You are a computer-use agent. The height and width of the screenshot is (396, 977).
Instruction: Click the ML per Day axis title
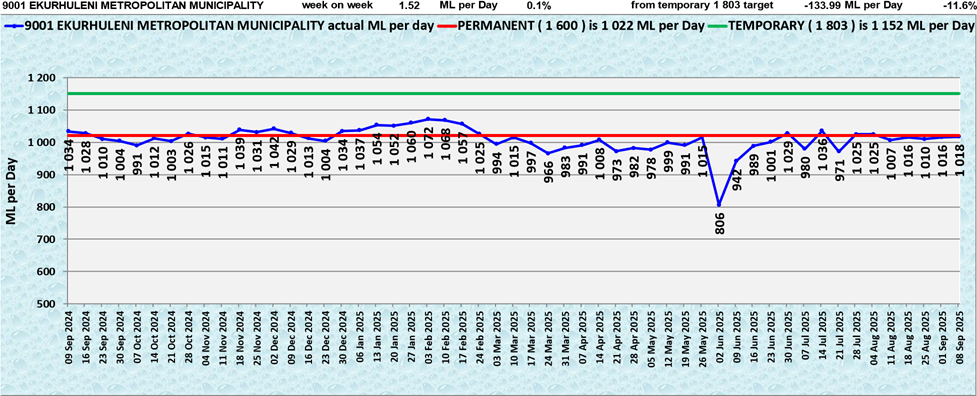[11, 191]
